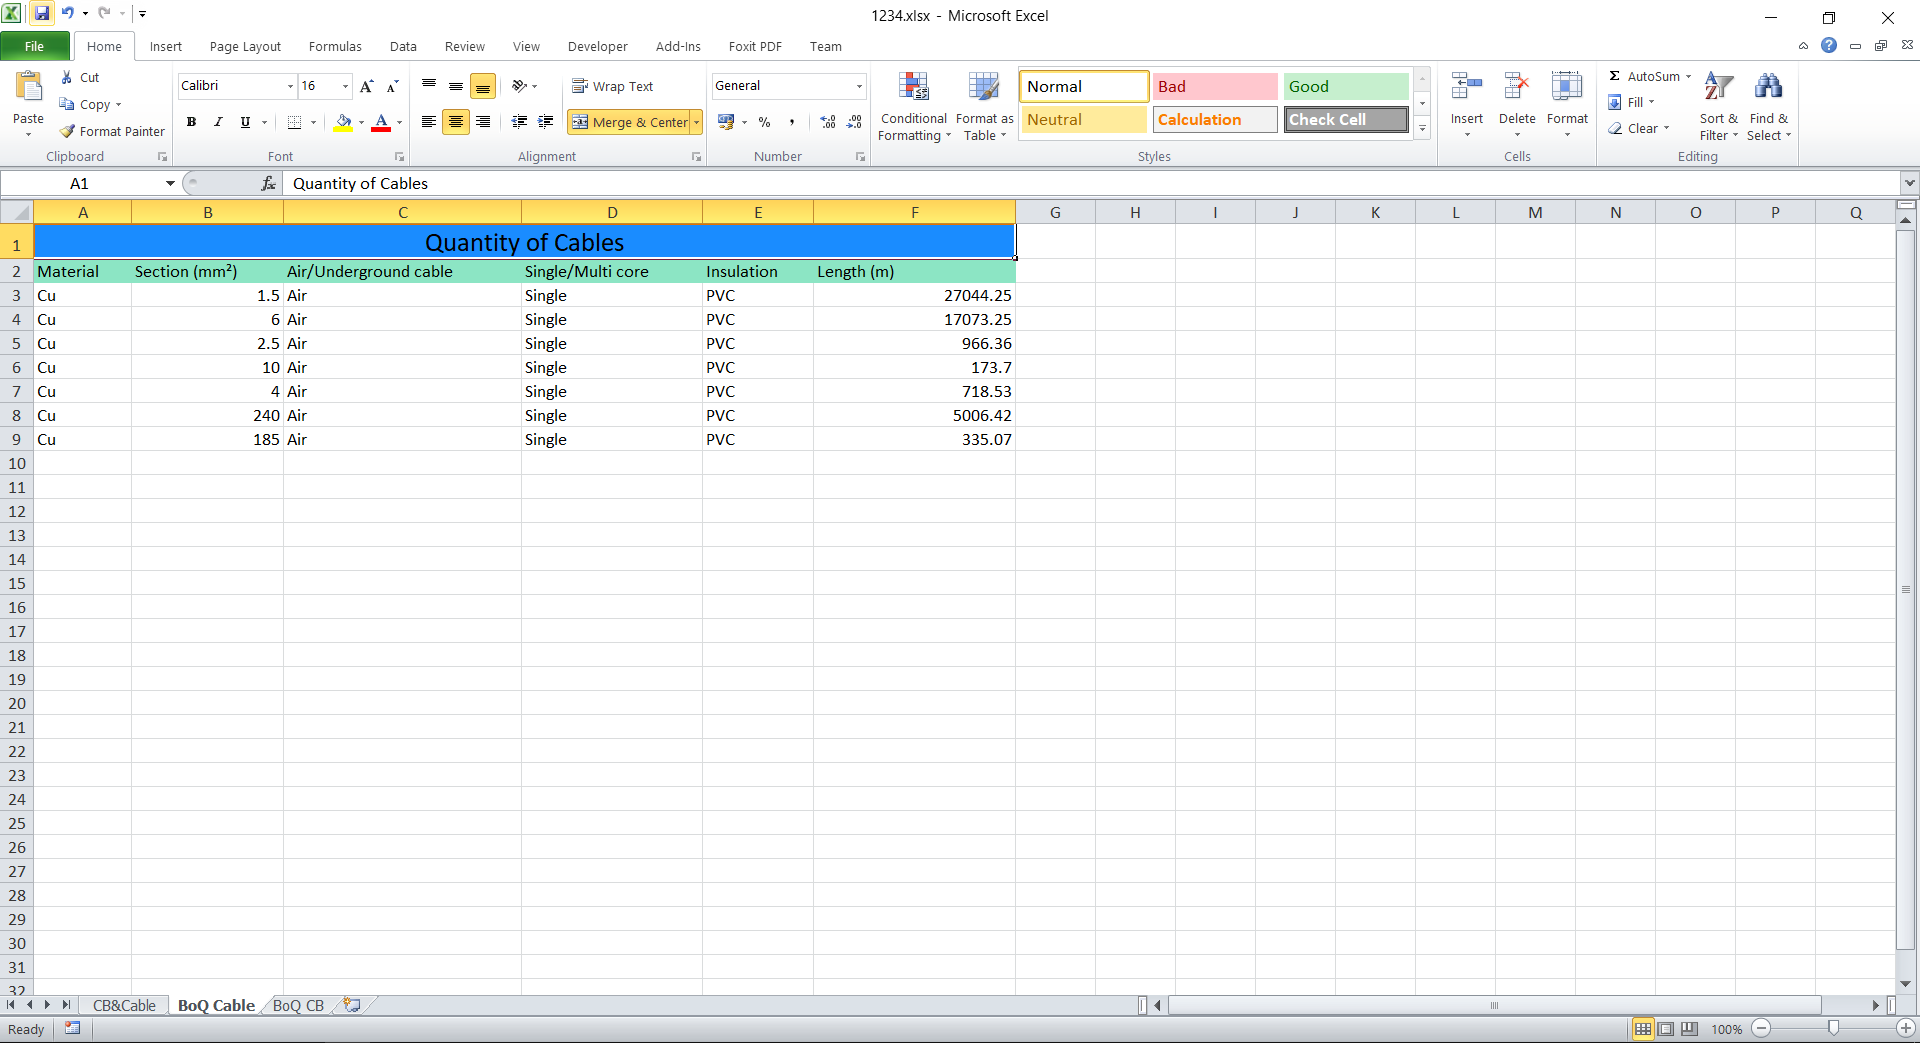Expand AutoSum dropdown arrow
The width and height of the screenshot is (1920, 1043).
click(1688, 77)
